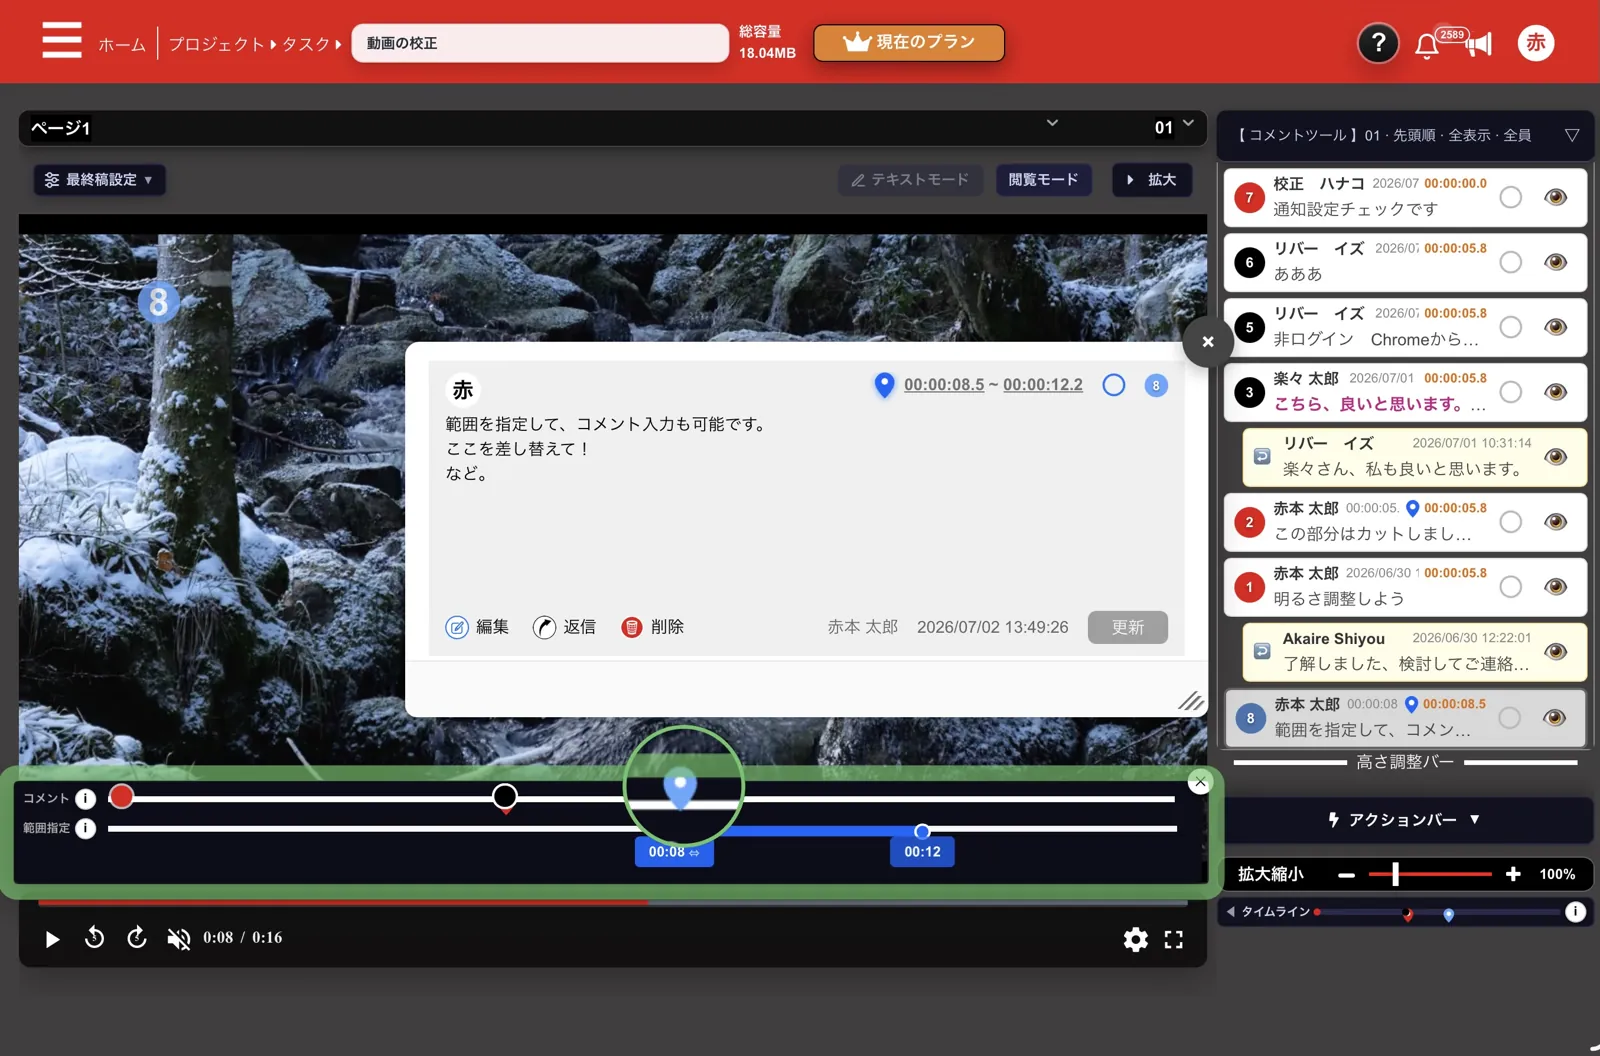1600x1056 pixels.
Task: Jump to the 00:00:08.5 timestamp link
Action: [944, 385]
